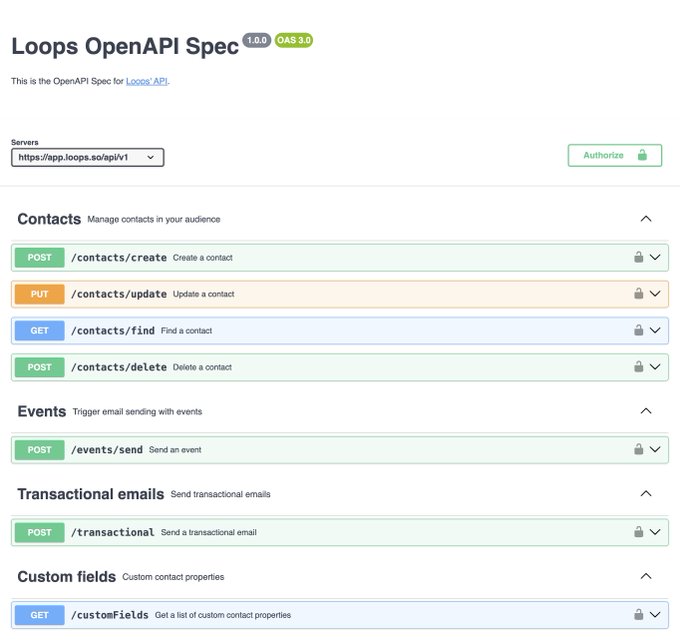Click lock icon on /contacts/find row

(x=638, y=330)
